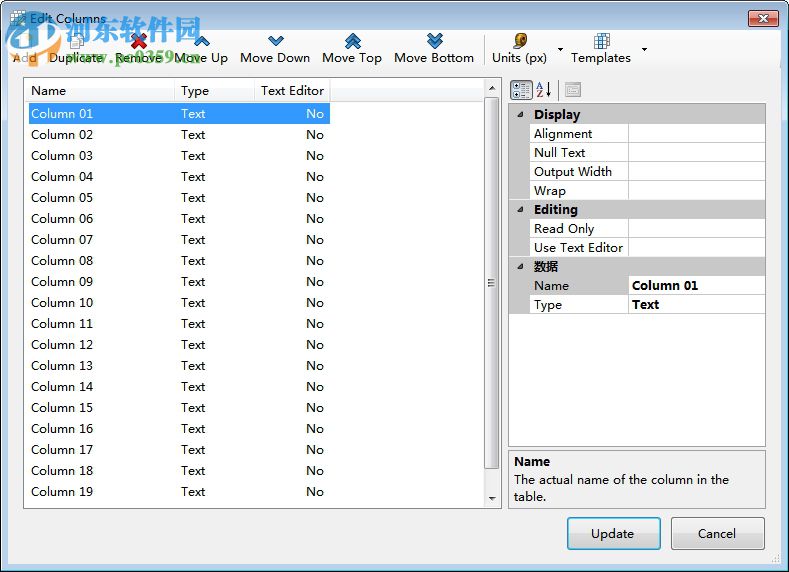The image size is (789, 572).
Task: Open the Templates dropdown arrow
Action: pos(644,49)
